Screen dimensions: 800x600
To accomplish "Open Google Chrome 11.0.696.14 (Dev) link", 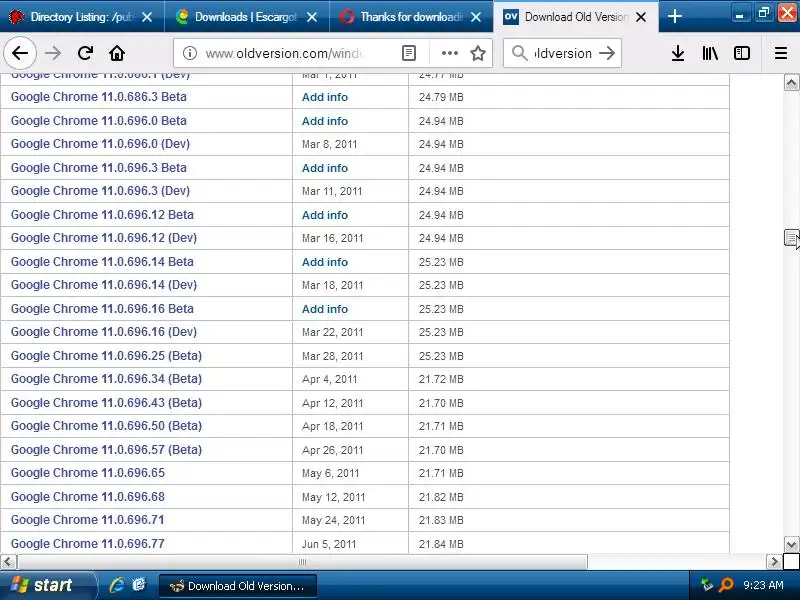I will point(104,285).
